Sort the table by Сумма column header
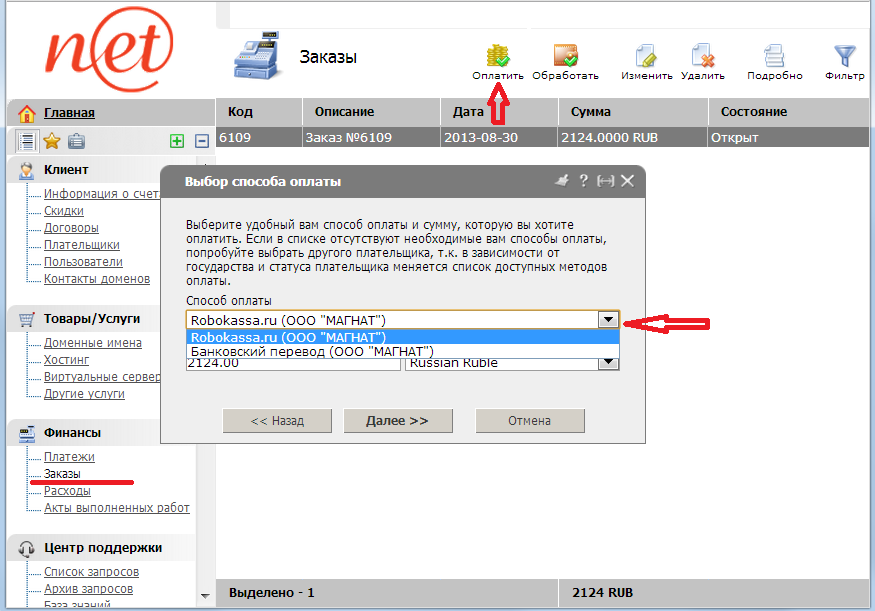 (590, 112)
